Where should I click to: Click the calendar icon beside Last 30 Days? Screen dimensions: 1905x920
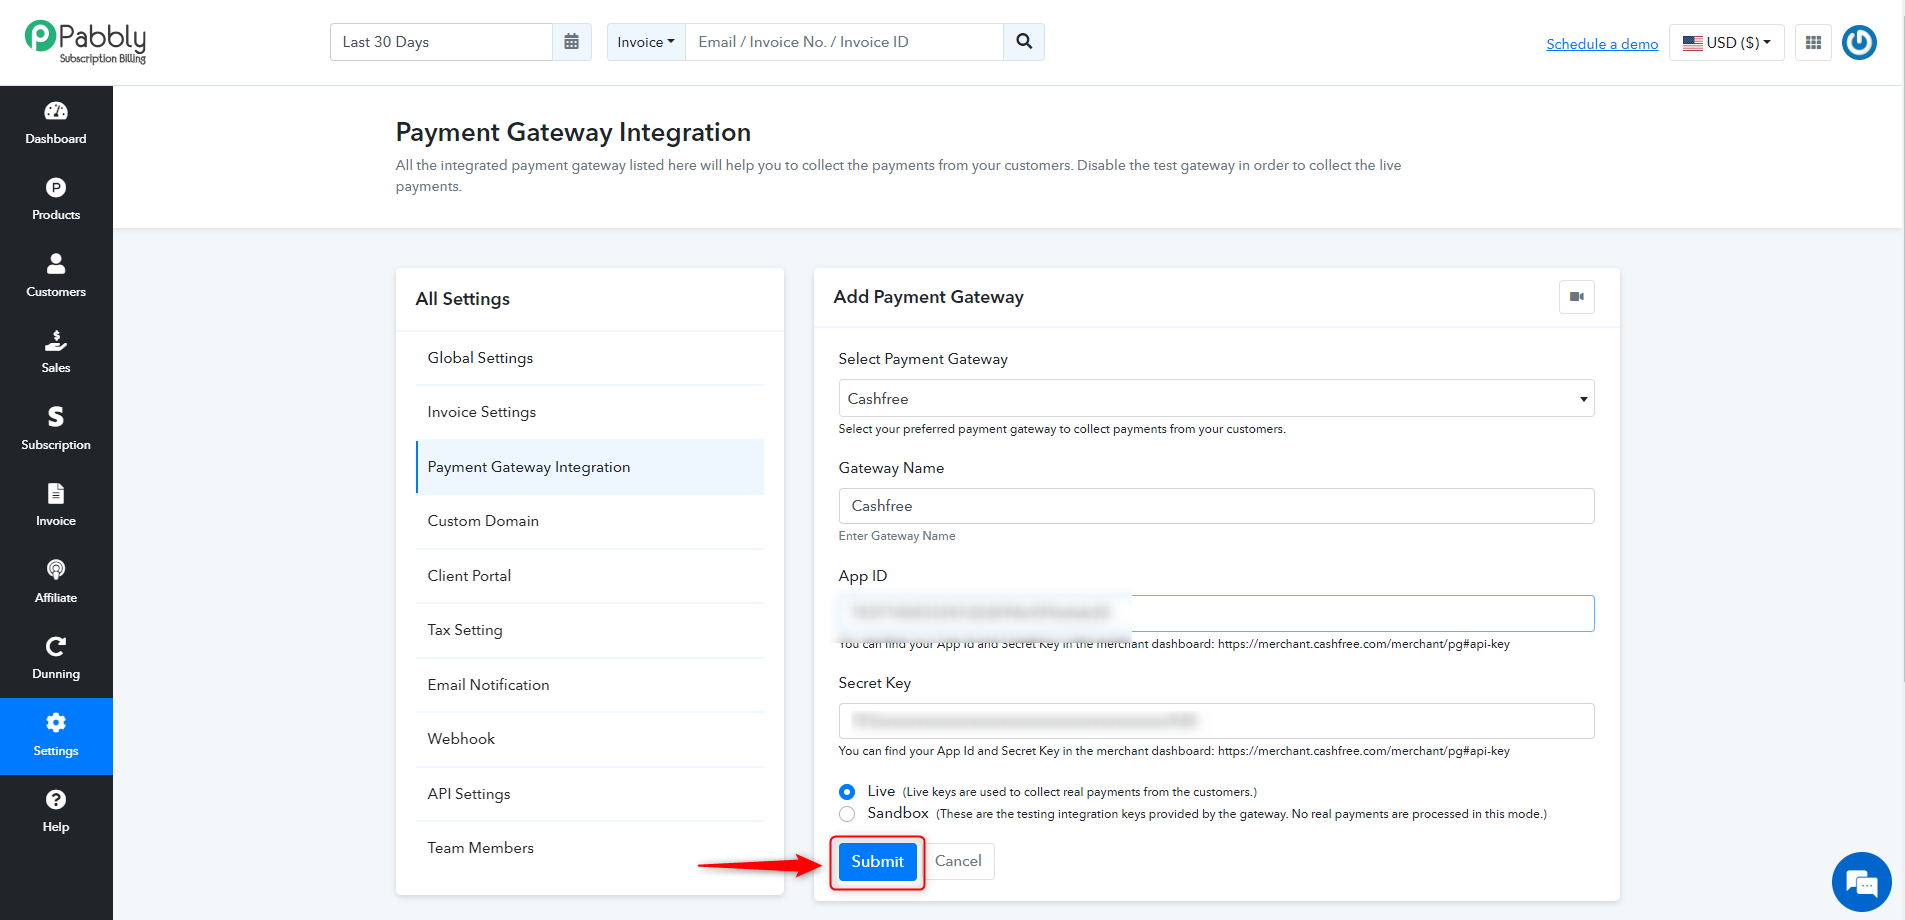(572, 42)
